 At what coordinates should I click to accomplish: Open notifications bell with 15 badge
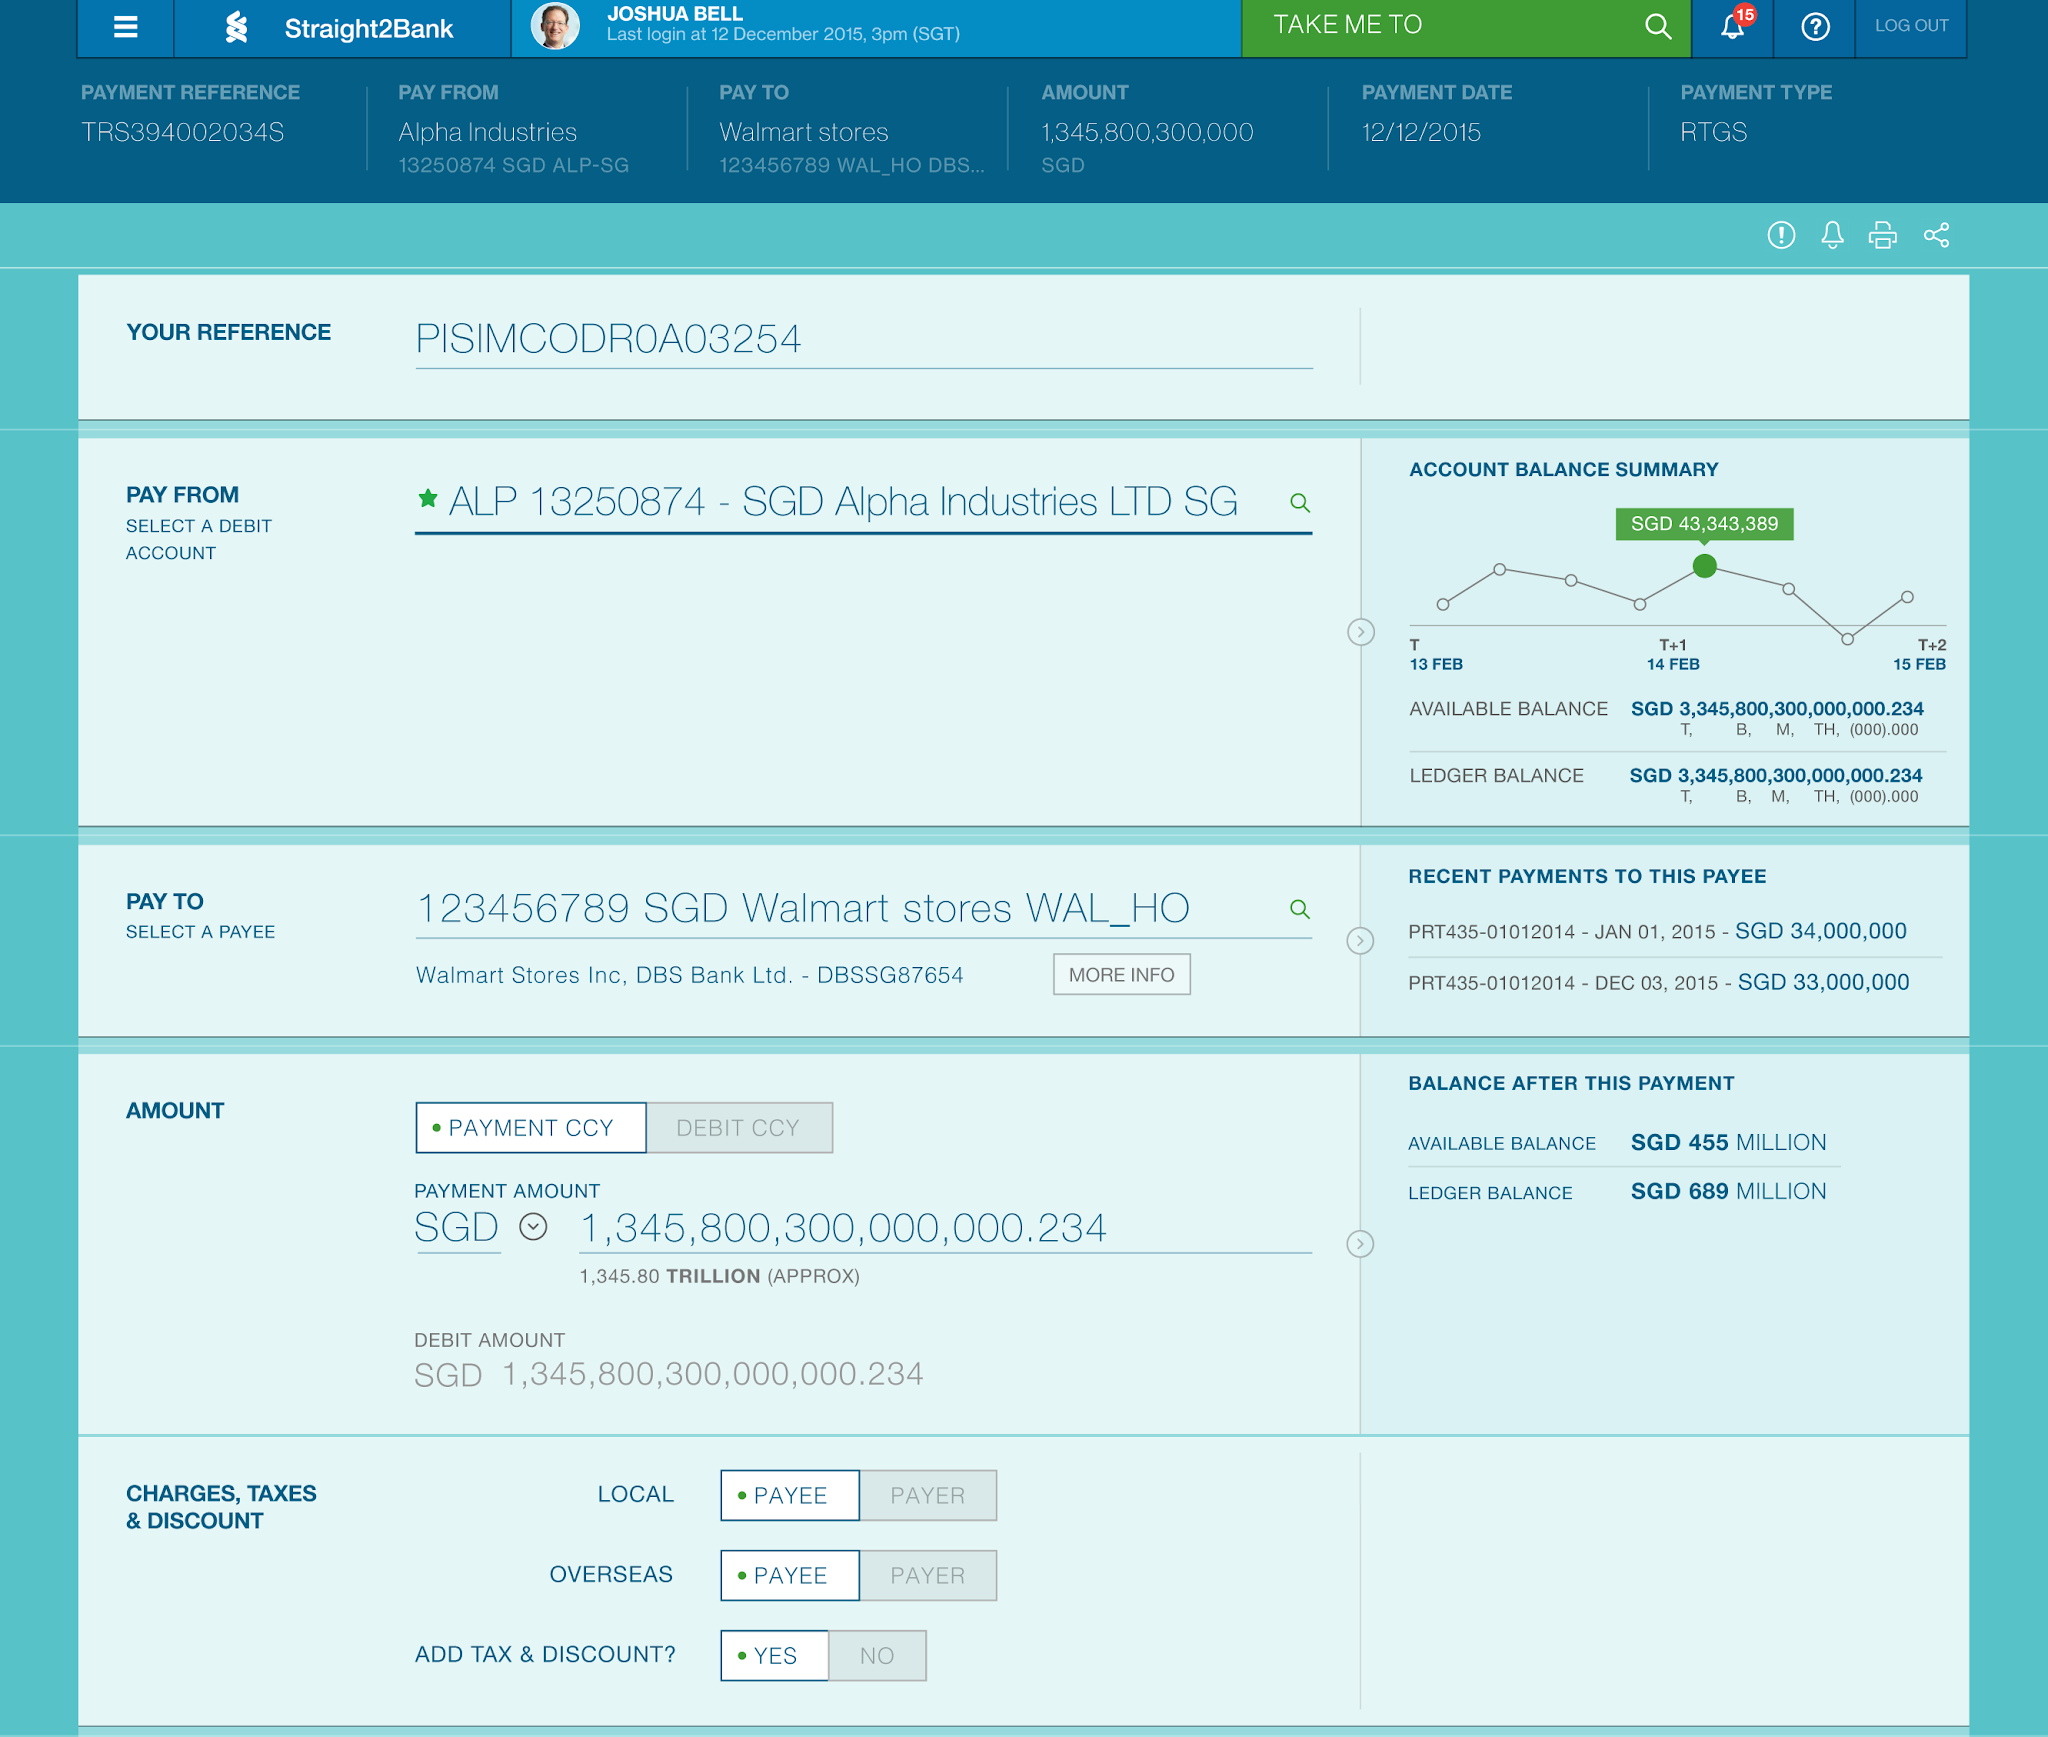(x=1733, y=26)
